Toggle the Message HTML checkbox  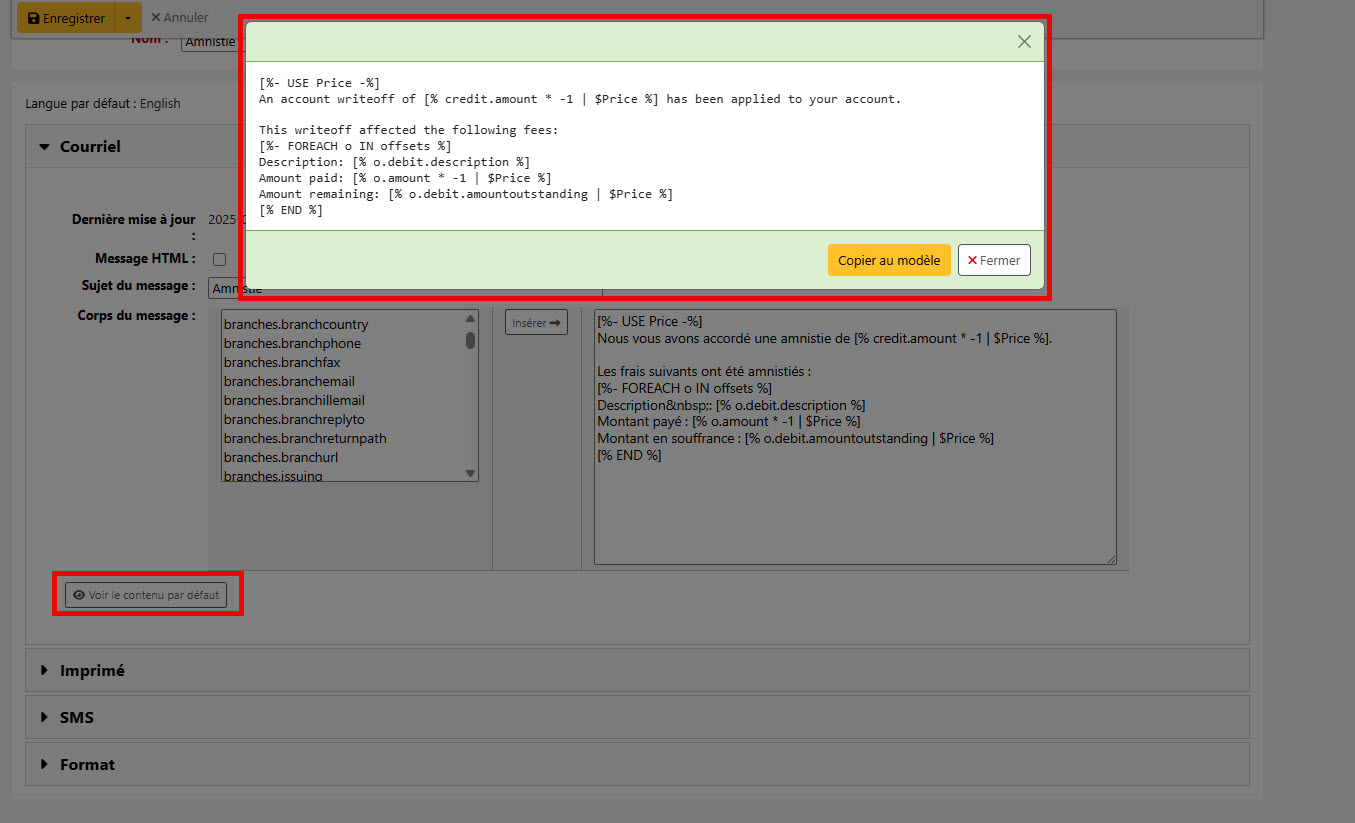pyautogui.click(x=219, y=259)
